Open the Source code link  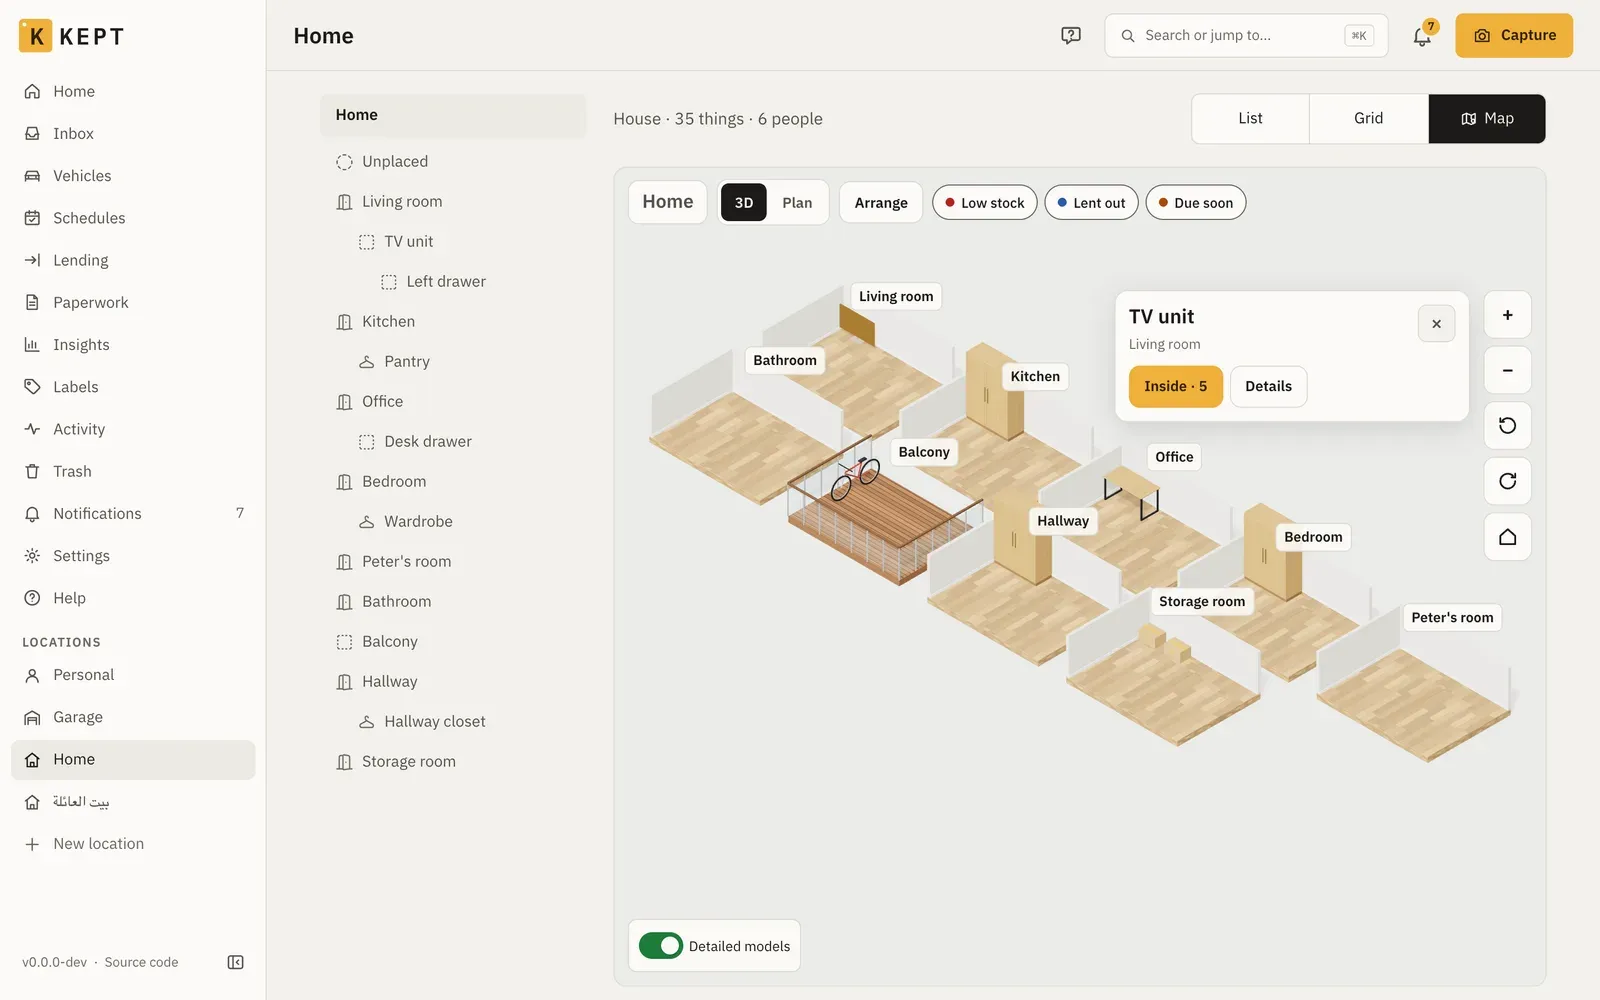point(141,963)
